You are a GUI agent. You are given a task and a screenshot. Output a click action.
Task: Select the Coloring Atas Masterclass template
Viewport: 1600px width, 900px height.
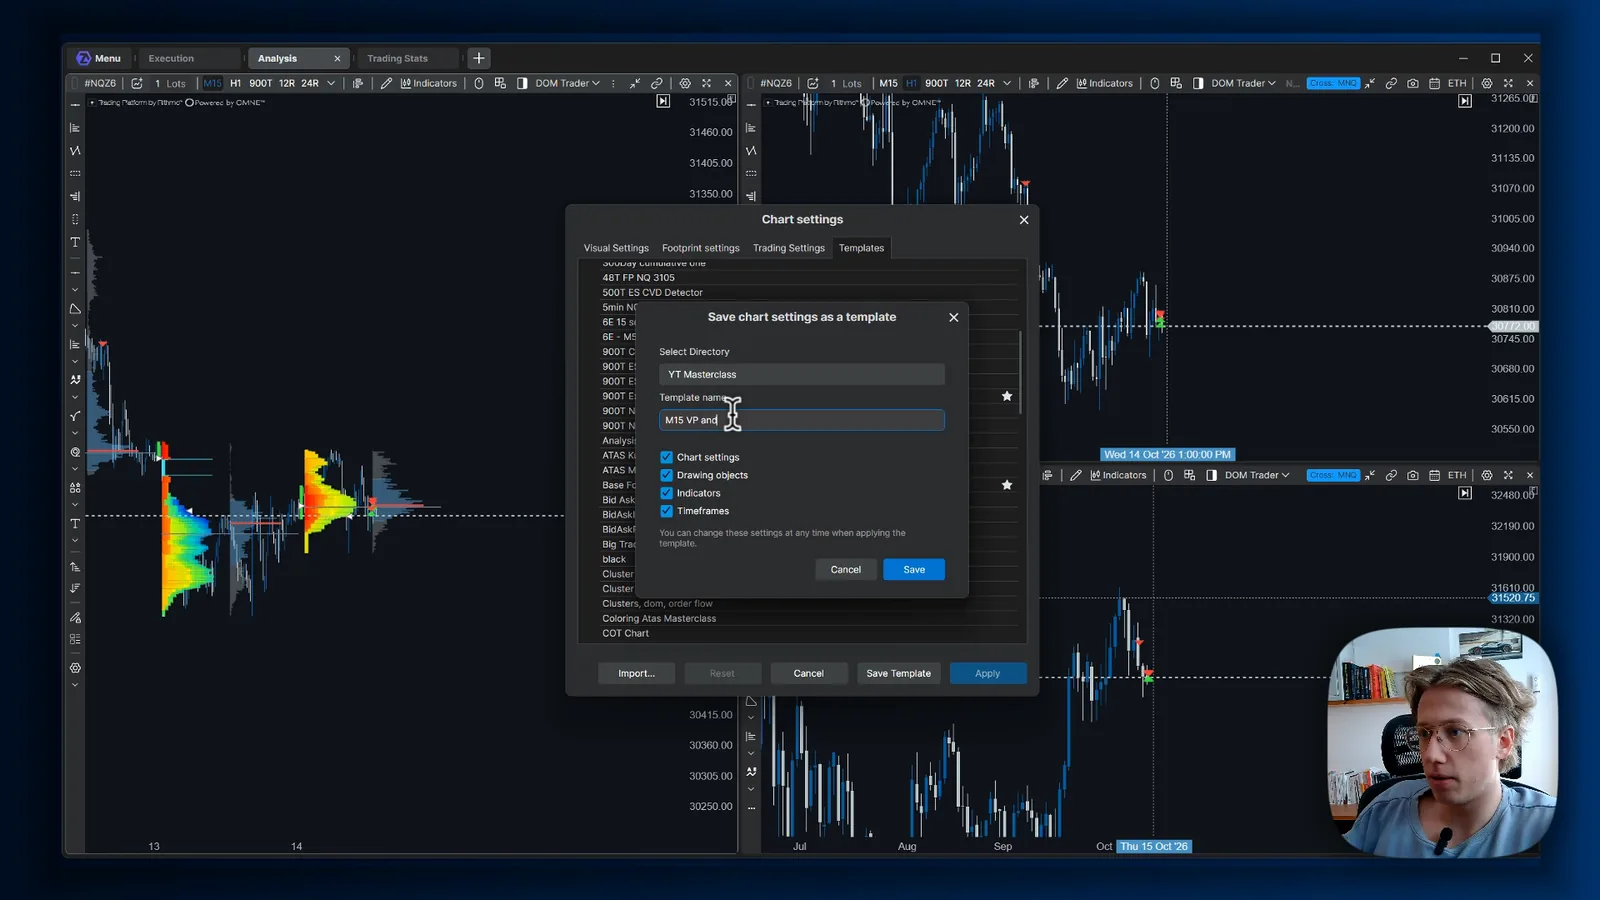659,618
